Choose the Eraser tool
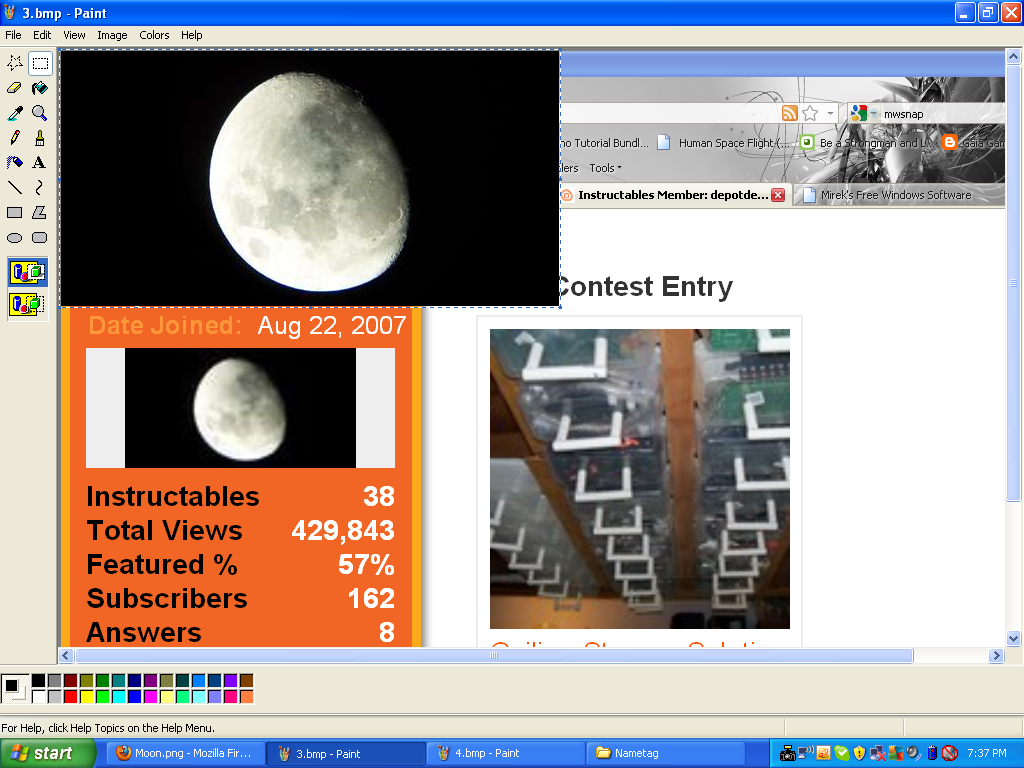This screenshot has height=768, width=1024. point(15,88)
